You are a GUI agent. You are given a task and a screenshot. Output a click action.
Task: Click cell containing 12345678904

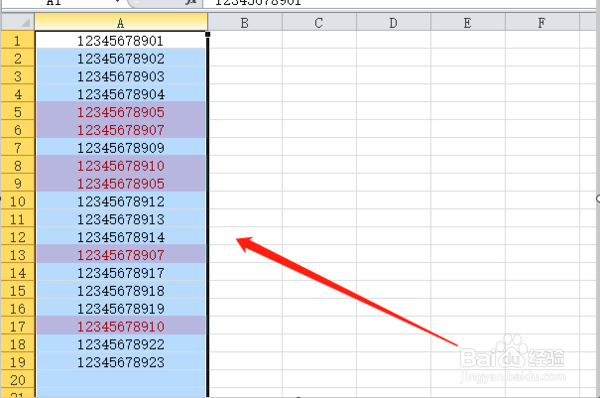[121, 94]
